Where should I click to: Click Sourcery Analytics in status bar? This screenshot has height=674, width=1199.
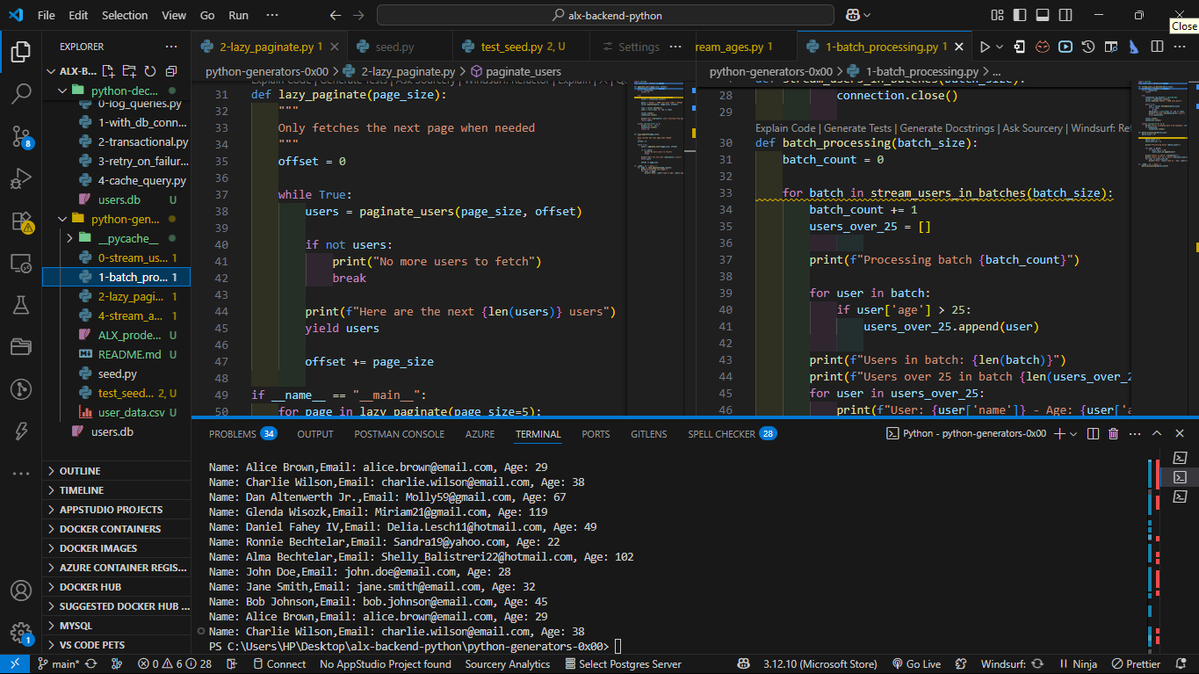[x=508, y=664]
